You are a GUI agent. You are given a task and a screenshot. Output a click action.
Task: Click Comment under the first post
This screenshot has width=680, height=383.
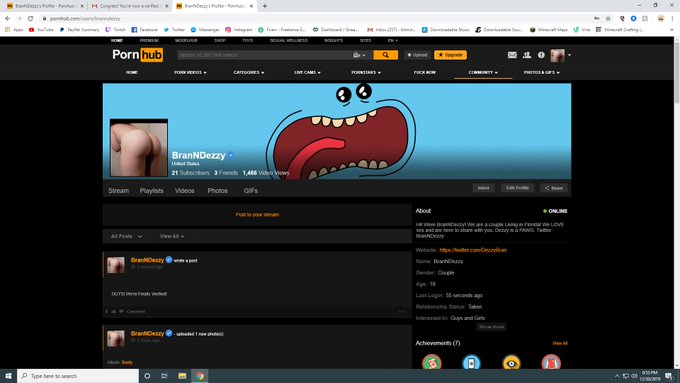coord(136,311)
